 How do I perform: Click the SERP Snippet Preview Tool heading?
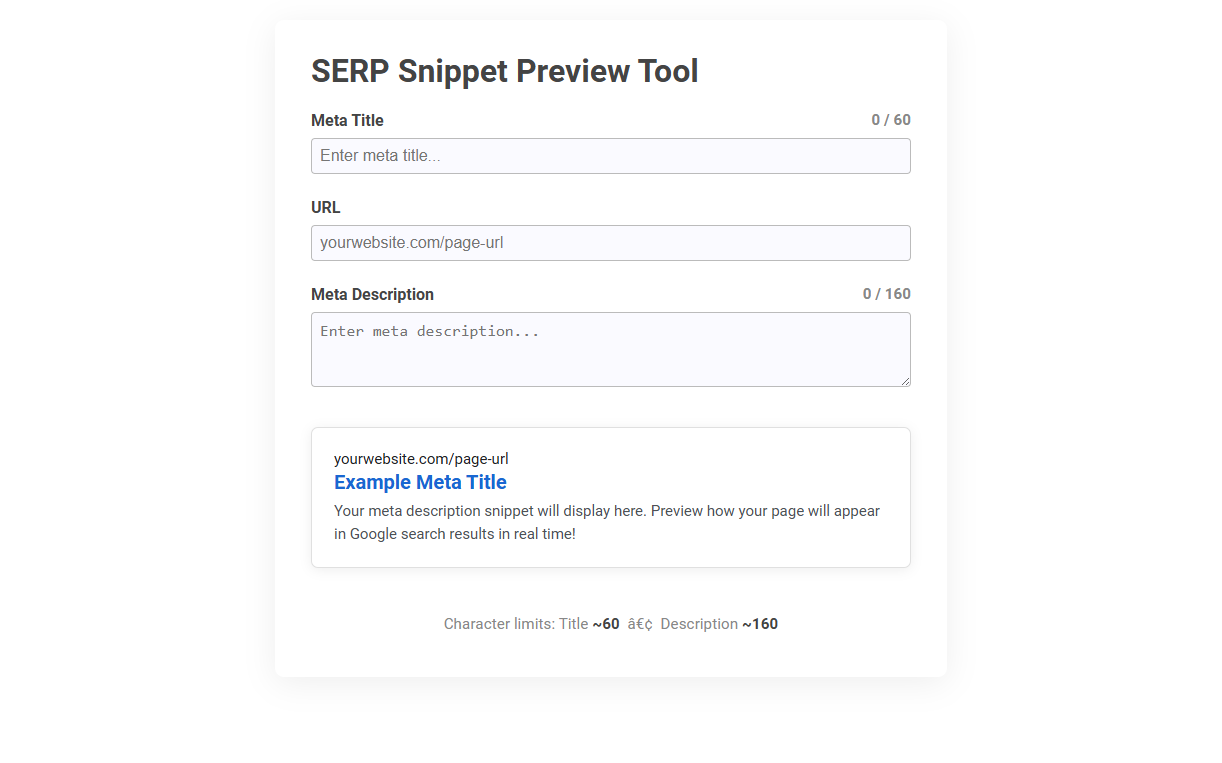[x=504, y=71]
